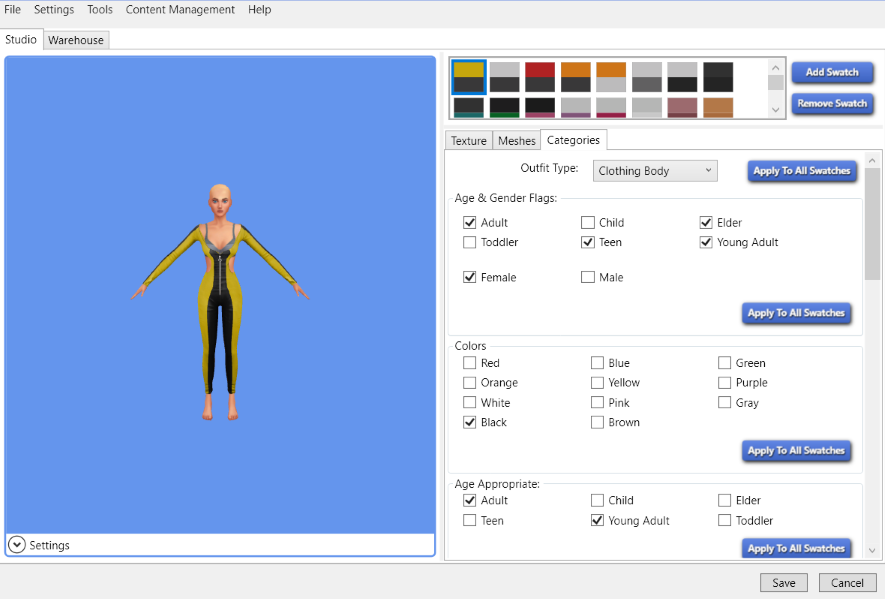This screenshot has width=885, height=599.
Task: Select the tan orange swatch in second row
Action: coord(718,108)
